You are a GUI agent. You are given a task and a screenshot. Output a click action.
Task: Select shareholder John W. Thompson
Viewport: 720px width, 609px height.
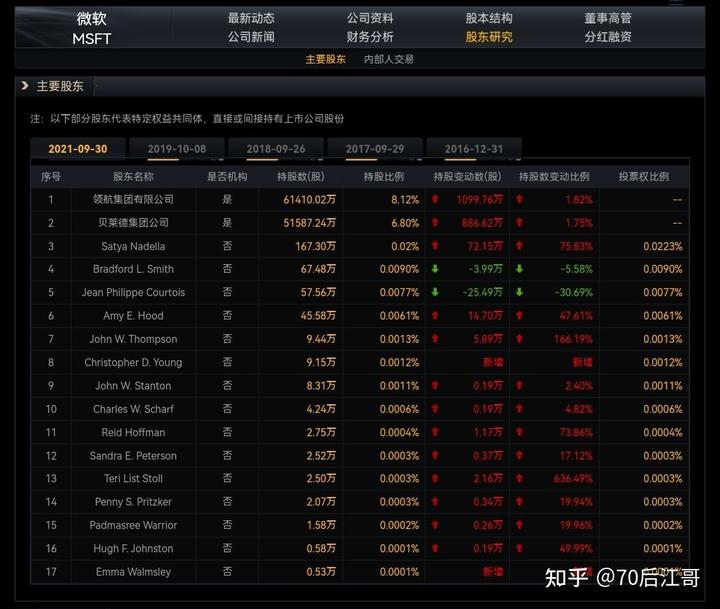click(x=133, y=339)
